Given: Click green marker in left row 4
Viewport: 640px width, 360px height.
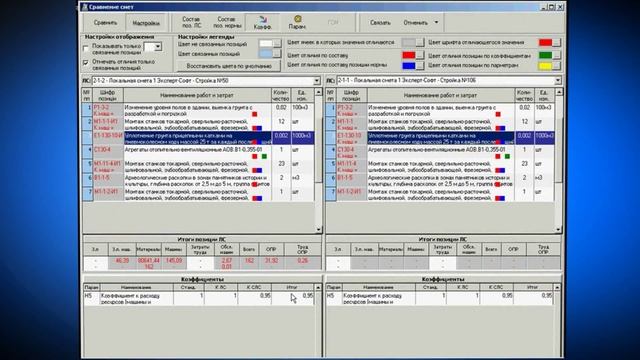Looking at the screenshot, I should pos(264,156).
